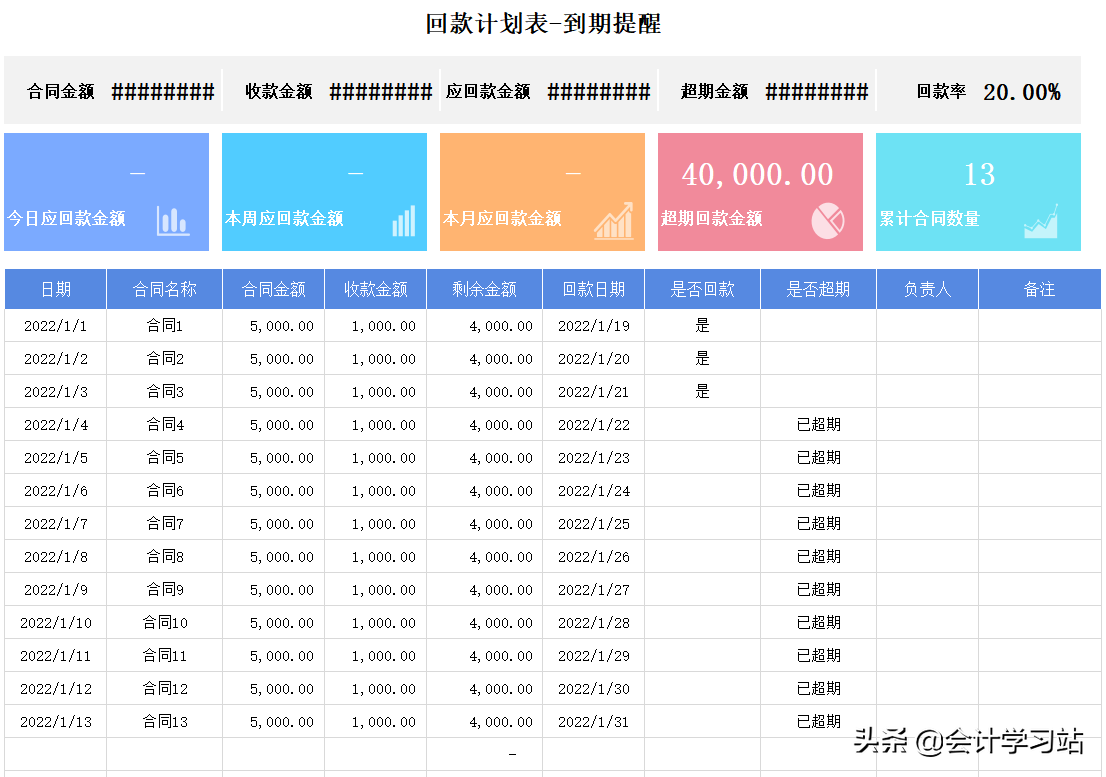Click the signal bars icon on 本周应回款金额 card
1106x777 pixels.
(404, 221)
